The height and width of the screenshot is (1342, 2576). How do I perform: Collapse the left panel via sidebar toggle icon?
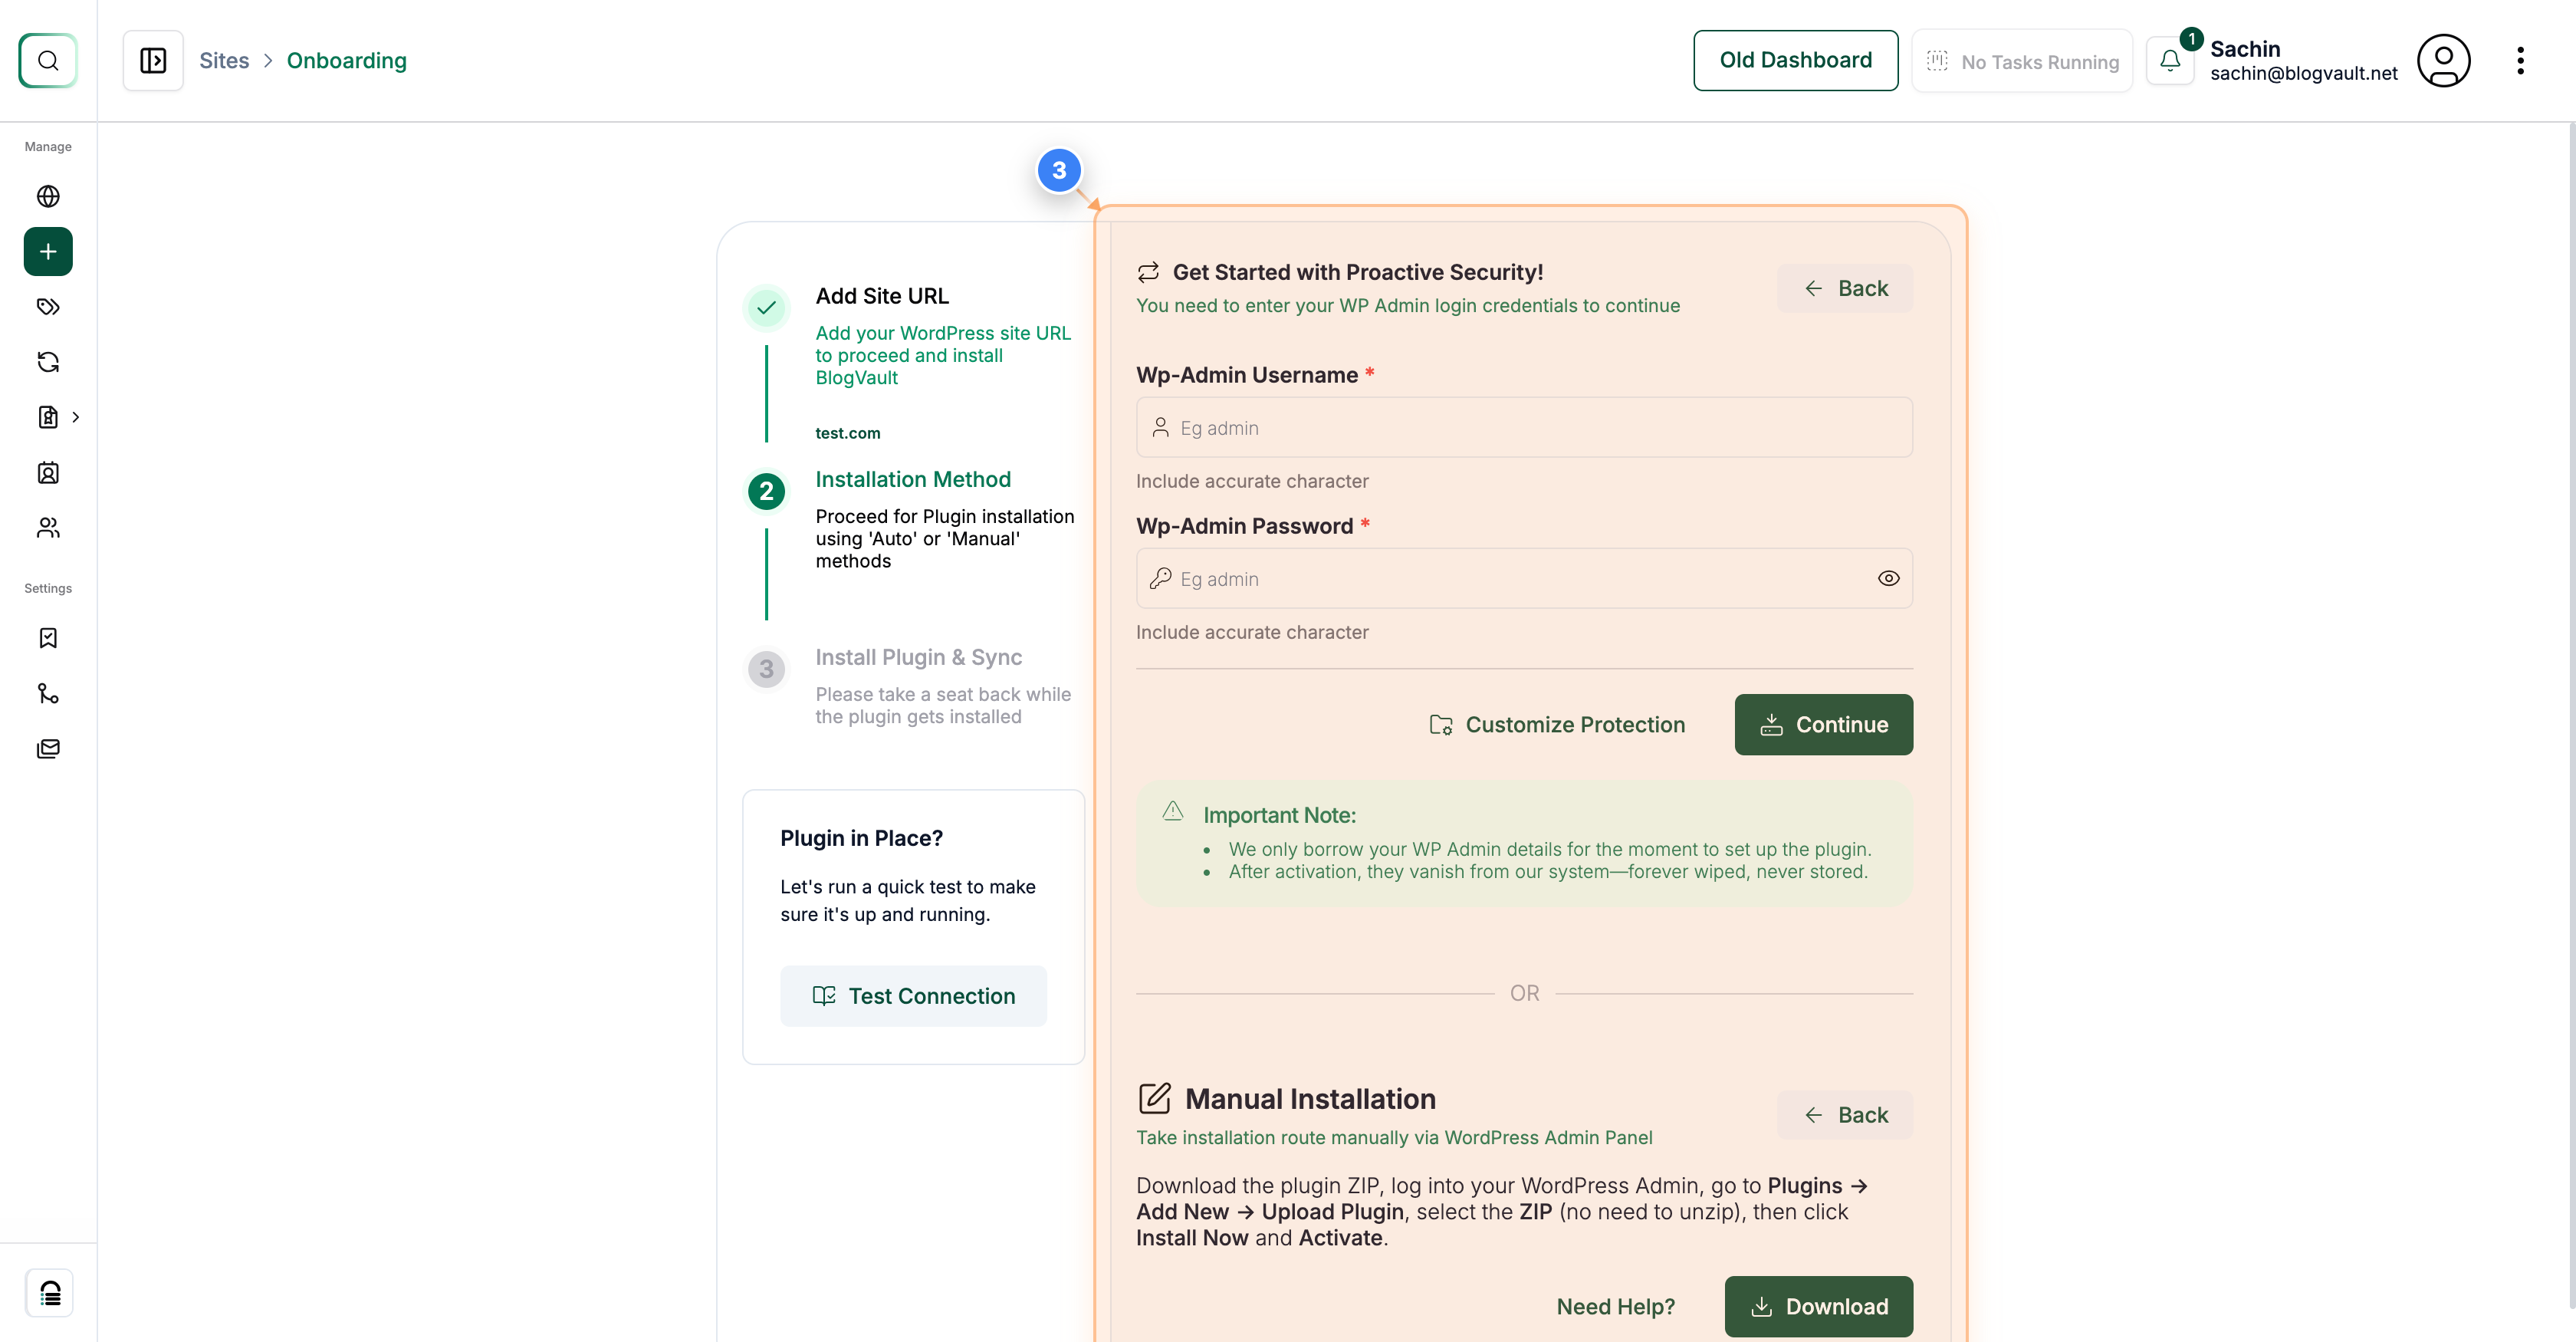(x=152, y=60)
